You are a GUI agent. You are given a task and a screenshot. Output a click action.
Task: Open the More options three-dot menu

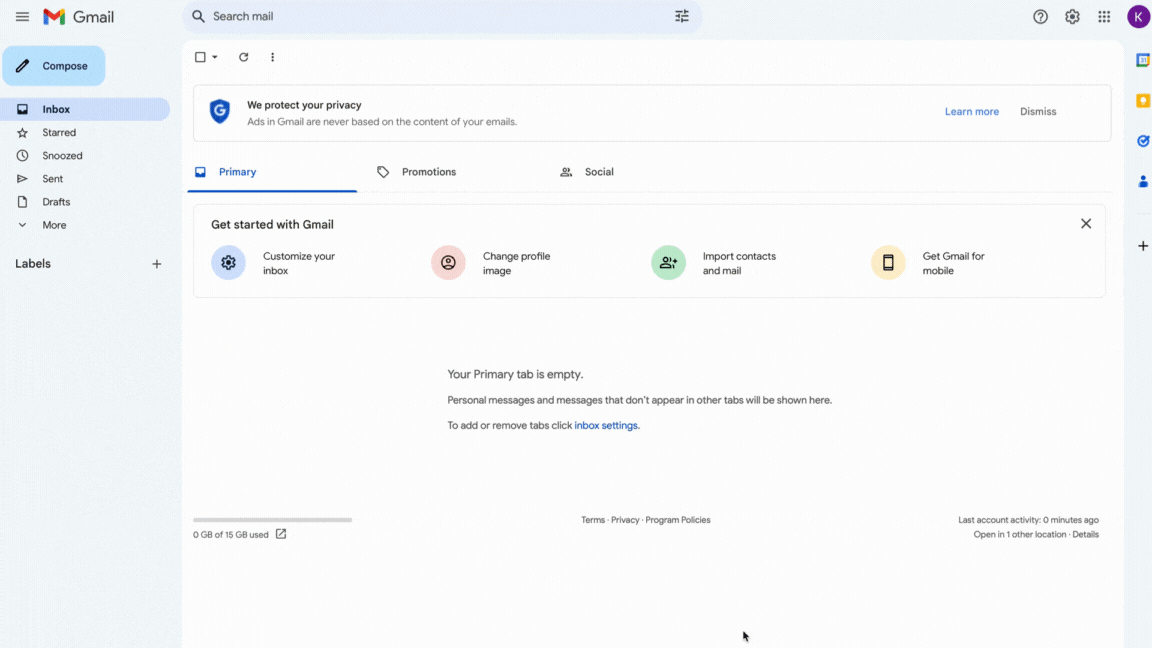(x=273, y=57)
